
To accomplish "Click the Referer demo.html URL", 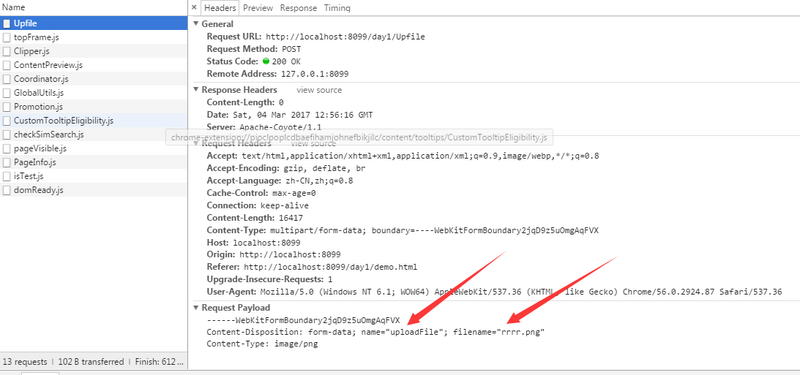I will tap(330, 267).
